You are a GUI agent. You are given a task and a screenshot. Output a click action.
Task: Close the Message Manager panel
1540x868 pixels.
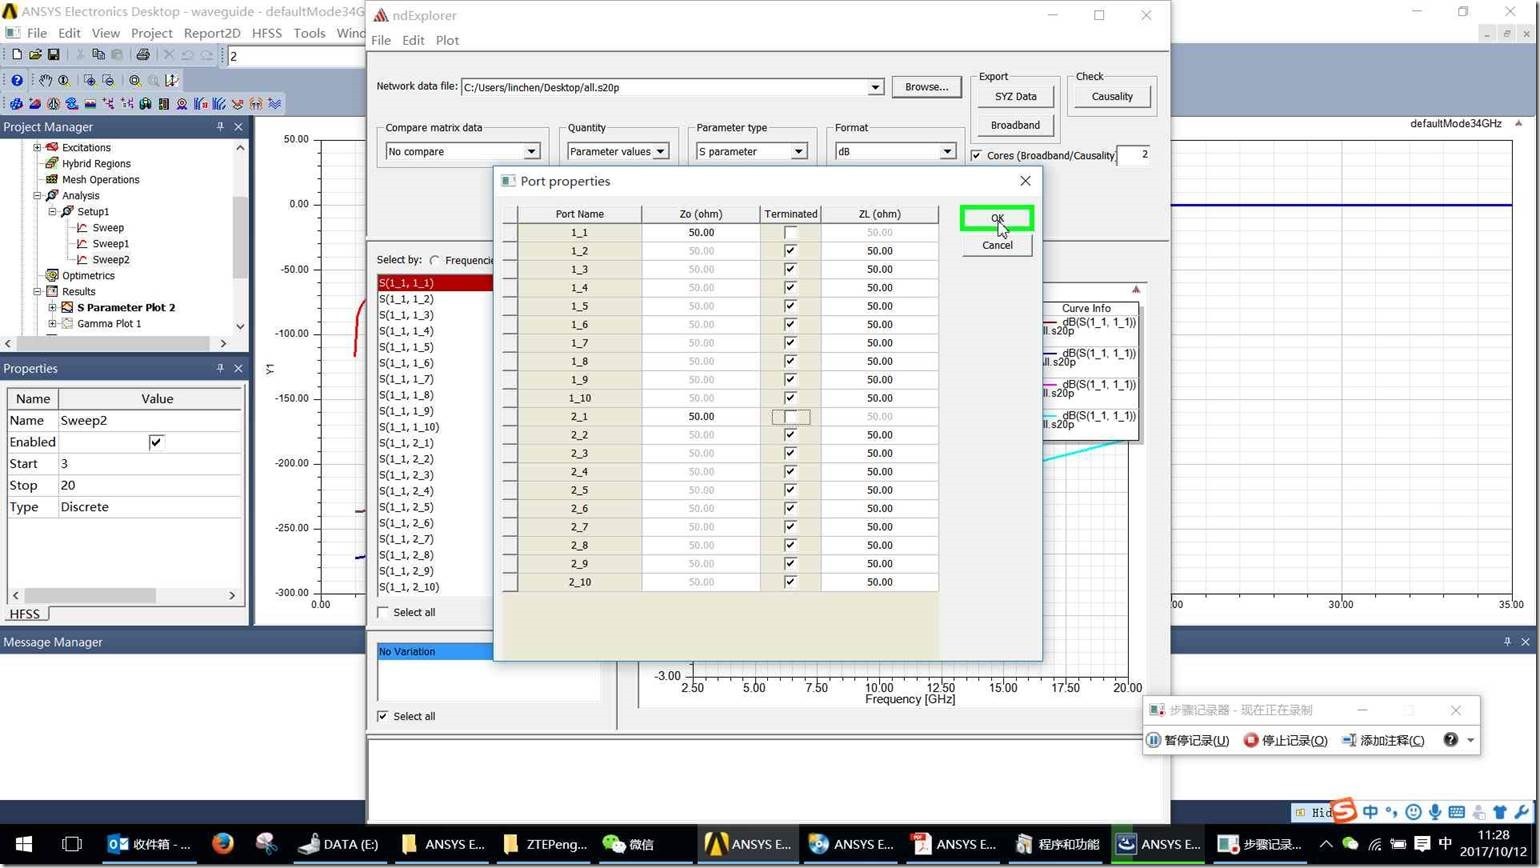[x=1525, y=642]
